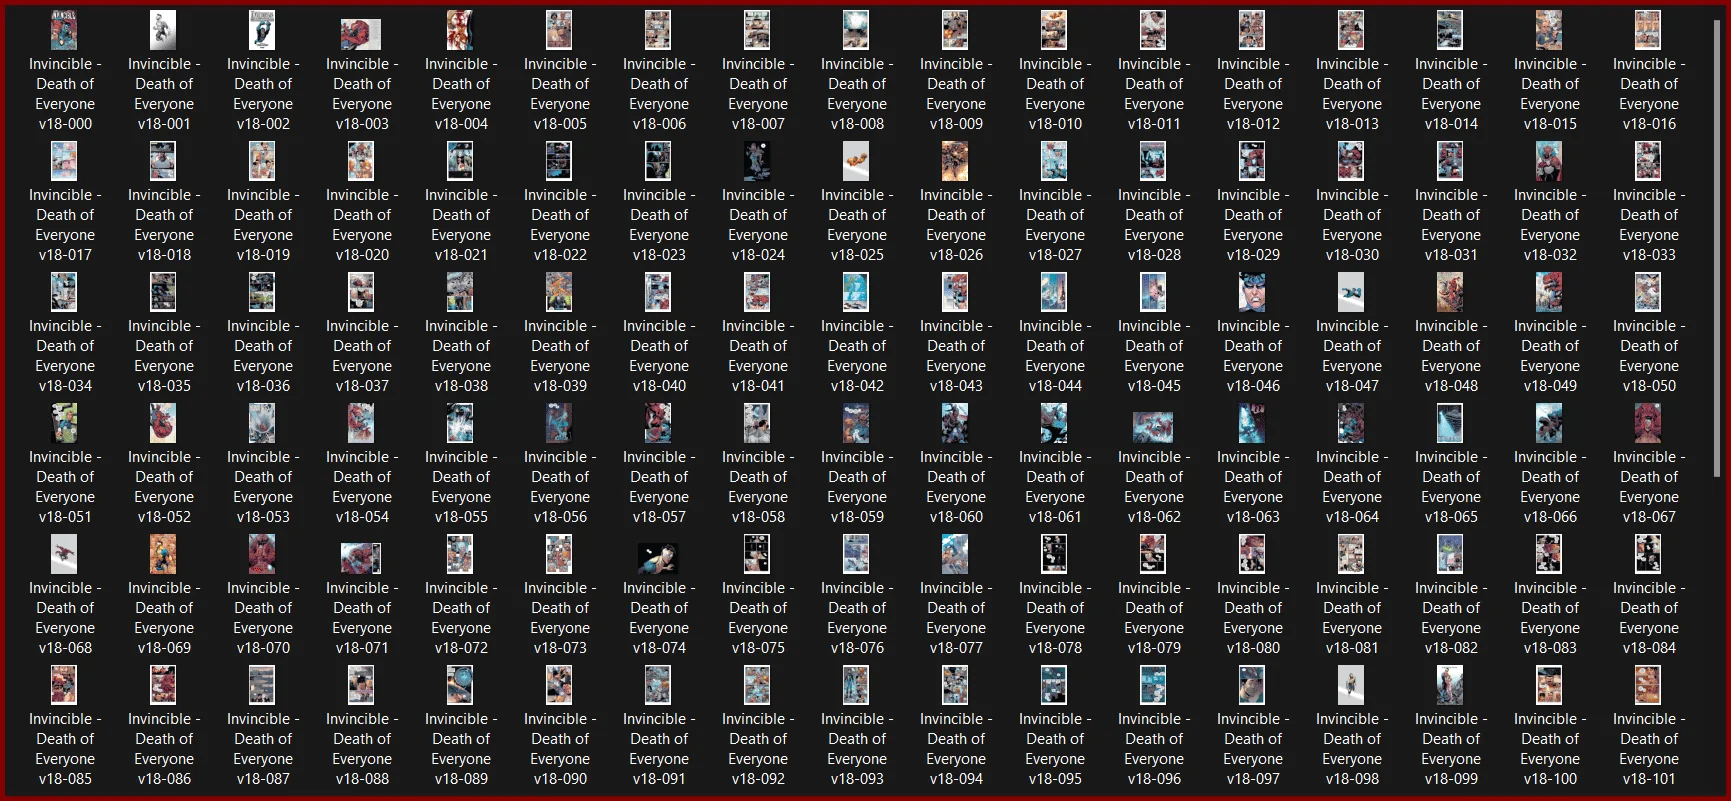
Task: Choose the v18-067 file icon
Action: pos(1648,423)
